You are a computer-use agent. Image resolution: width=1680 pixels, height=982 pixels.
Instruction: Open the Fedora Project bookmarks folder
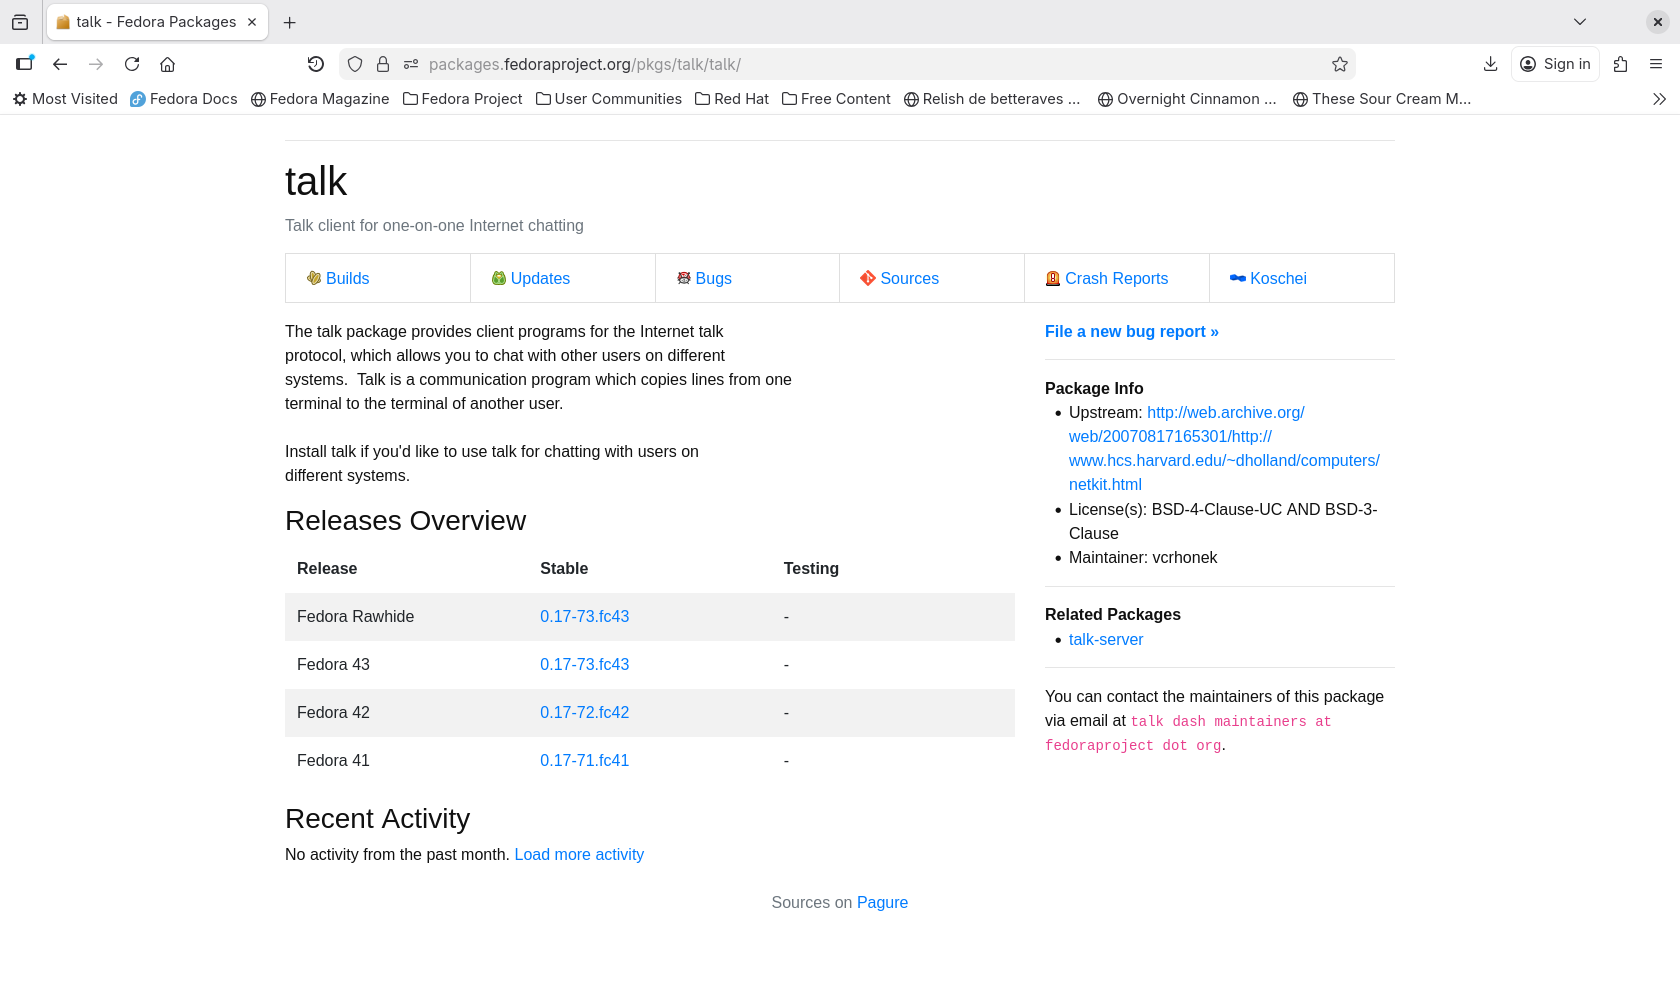click(463, 99)
